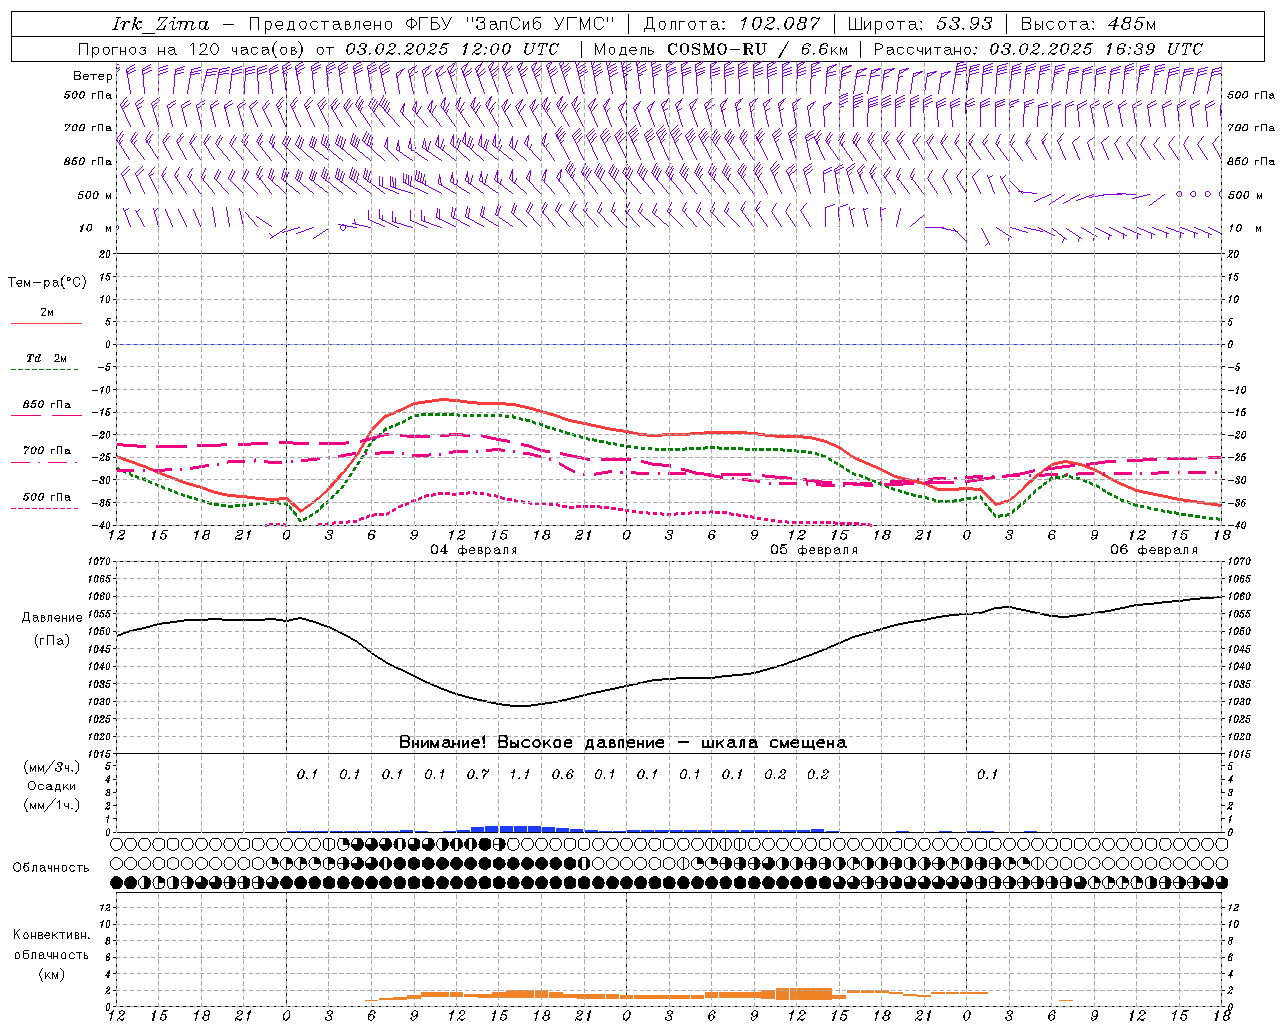Click 'Рассчитано: 03.02.2025 16:39 UTC' computed time
This screenshot has width=1280, height=1024.
1038,49
